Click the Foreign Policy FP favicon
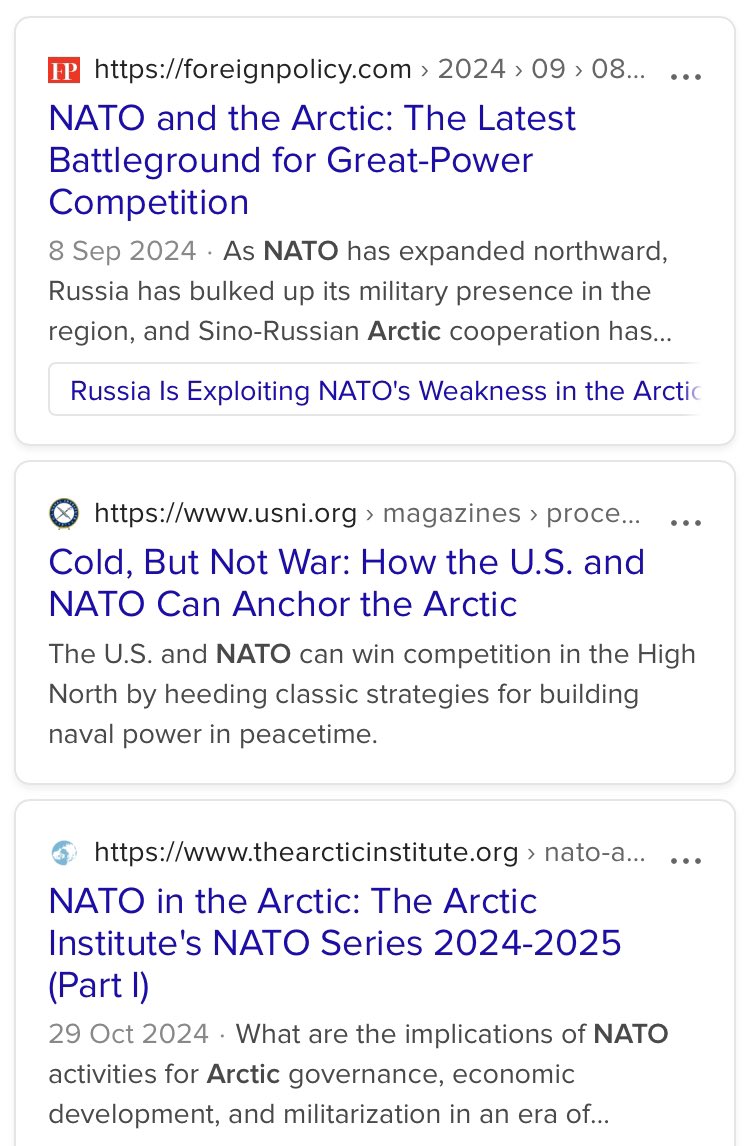The height and width of the screenshot is (1146, 750). 64,70
